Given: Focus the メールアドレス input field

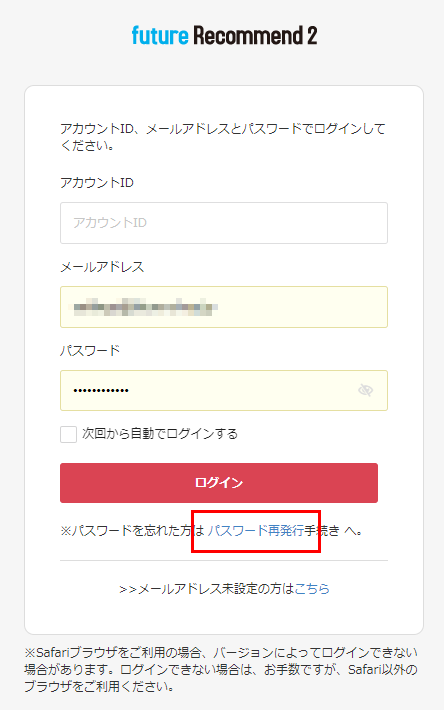Looking at the screenshot, I should pyautogui.click(x=224, y=307).
